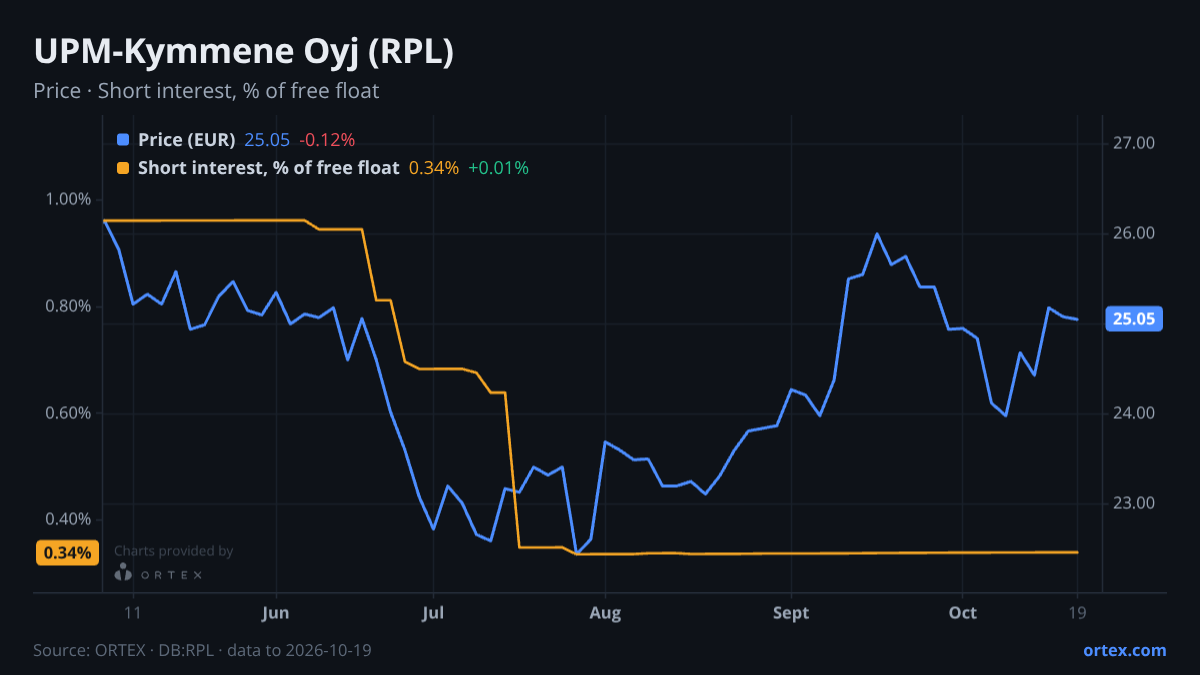Screen dimensions: 1200x675
Task: Open the ortex.com link
Action: click(x=1125, y=650)
